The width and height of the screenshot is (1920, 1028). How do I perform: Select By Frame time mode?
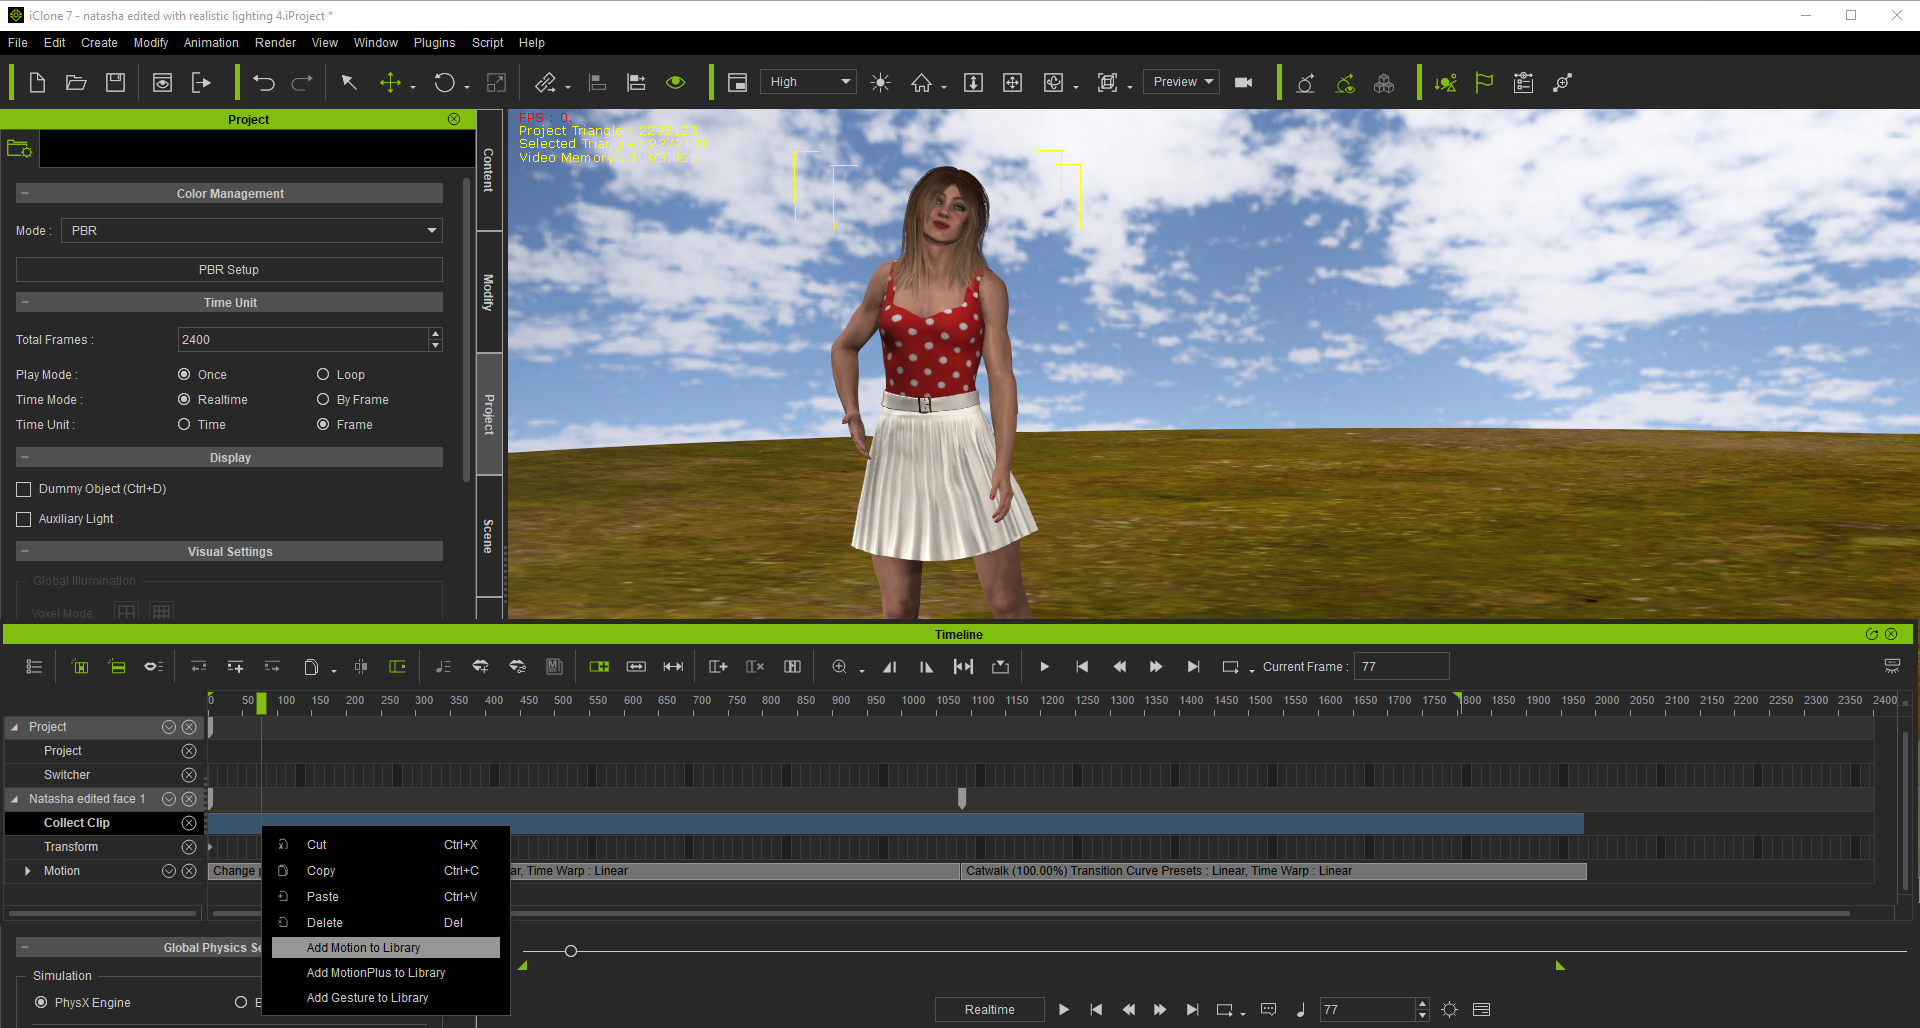tap(323, 399)
